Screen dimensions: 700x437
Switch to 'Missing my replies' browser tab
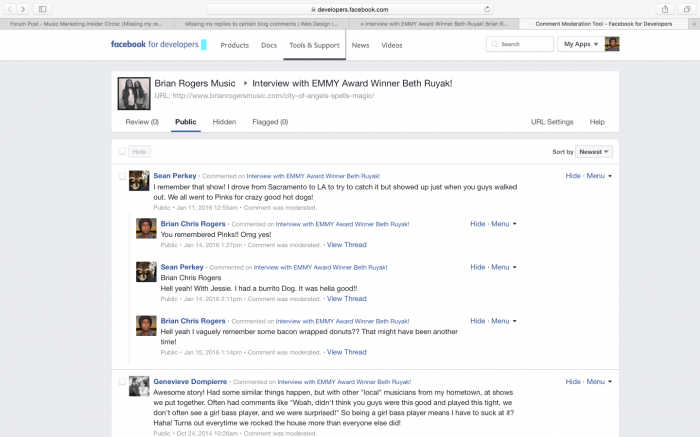261,24
